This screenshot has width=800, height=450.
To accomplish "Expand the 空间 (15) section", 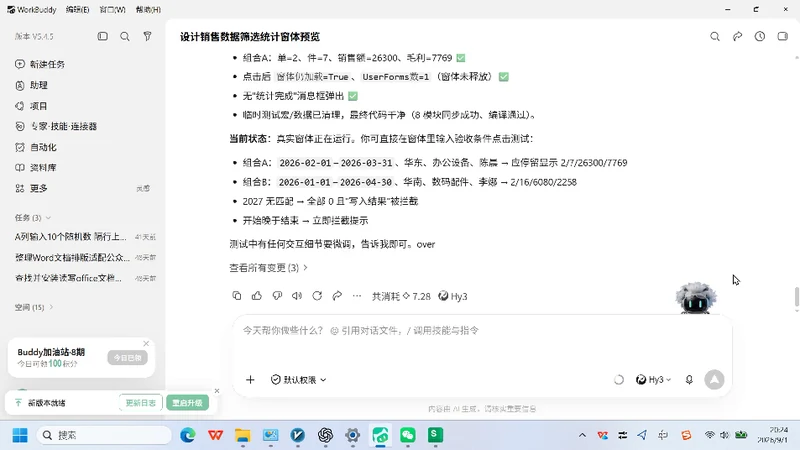I will click(x=34, y=308).
